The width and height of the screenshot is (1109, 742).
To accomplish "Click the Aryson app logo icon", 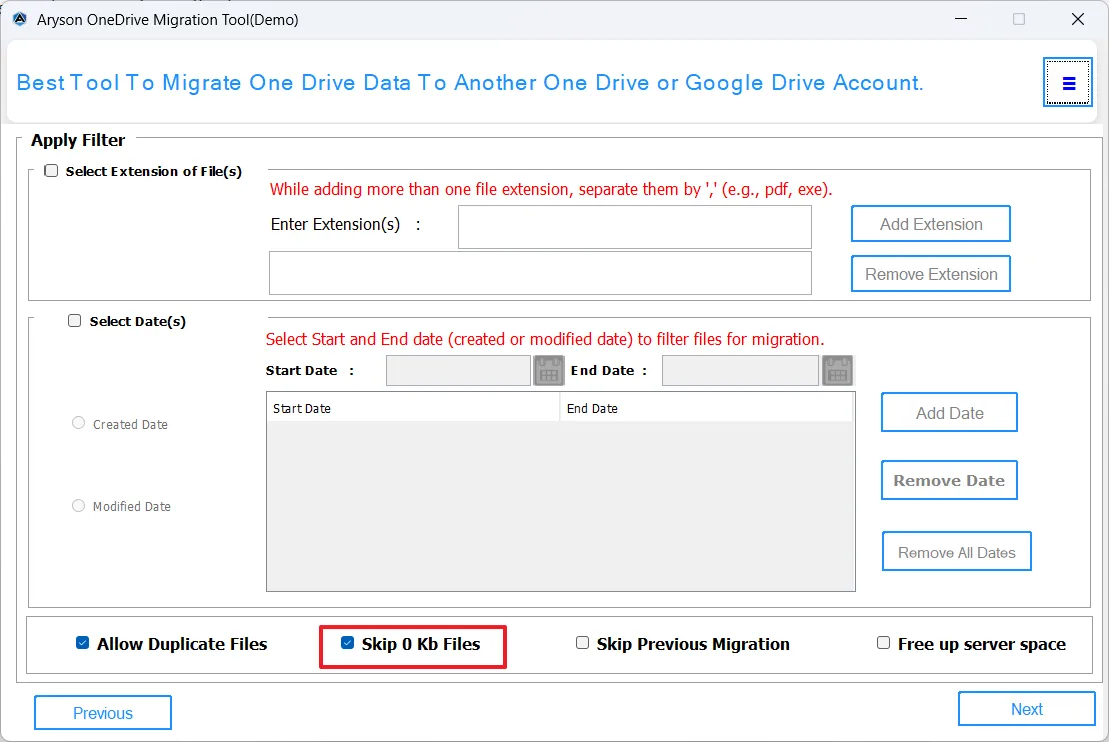I will click(19, 19).
